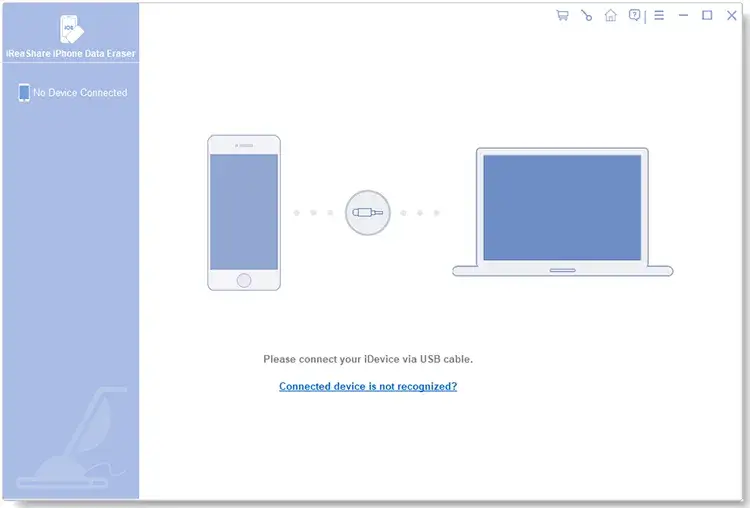Viewport: 750px width, 508px height.
Task: Click the phone icon in sidebar
Action: [x=24, y=93]
